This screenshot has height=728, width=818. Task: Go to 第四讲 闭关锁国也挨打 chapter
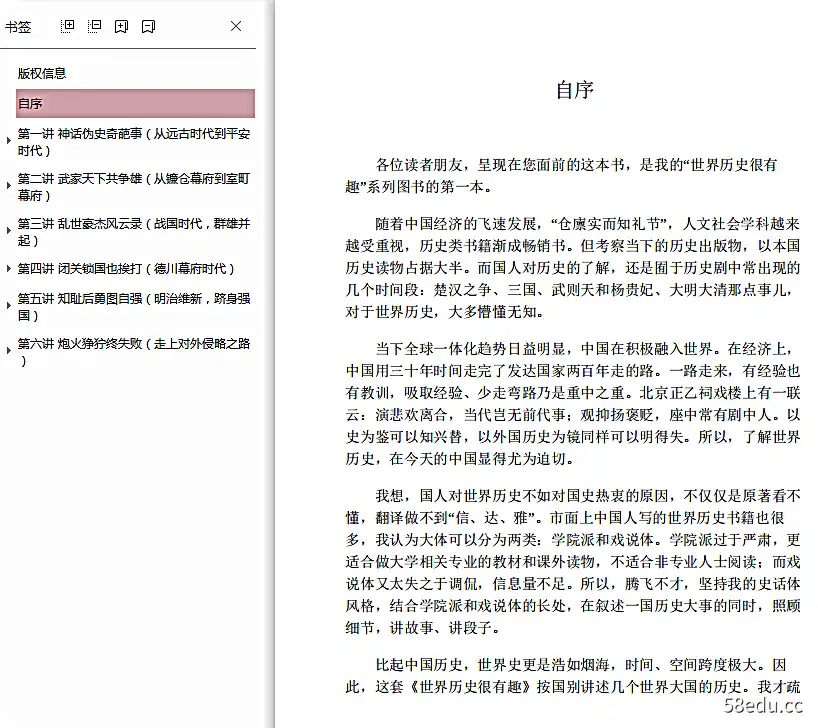coord(126,269)
